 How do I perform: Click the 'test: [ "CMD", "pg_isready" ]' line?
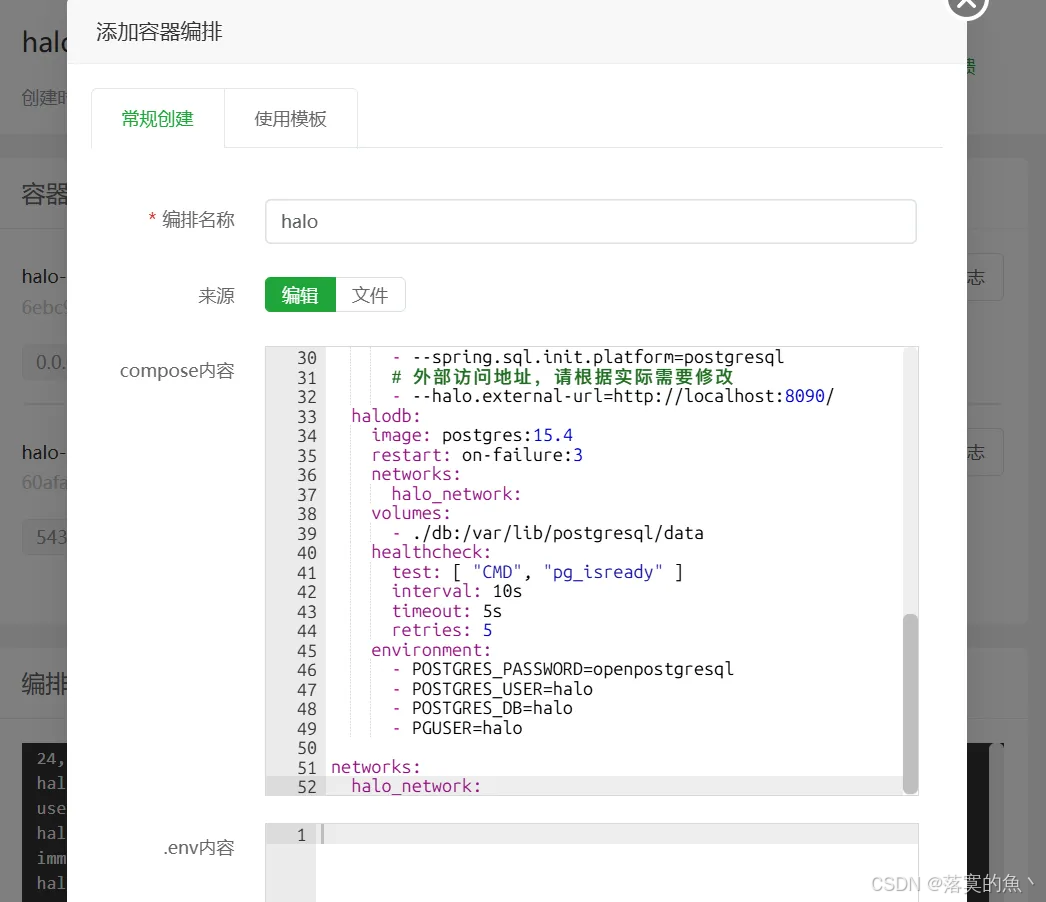(537, 572)
